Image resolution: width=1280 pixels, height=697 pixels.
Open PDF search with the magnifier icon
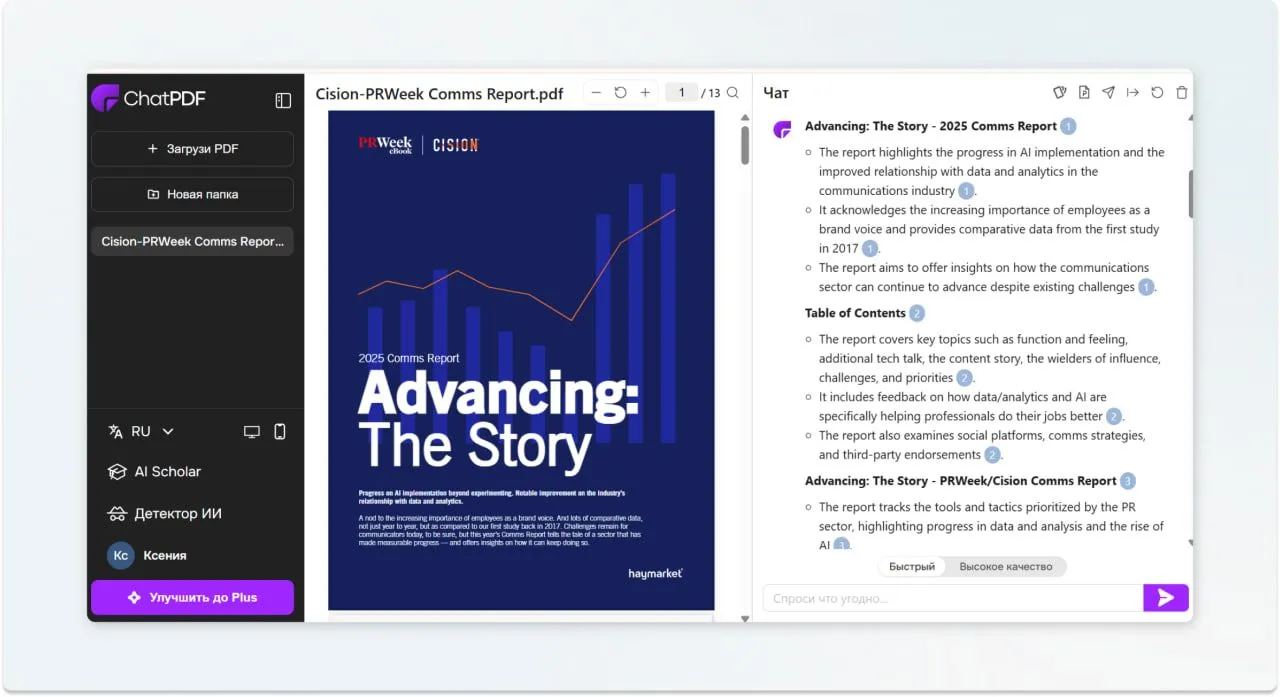pos(733,92)
